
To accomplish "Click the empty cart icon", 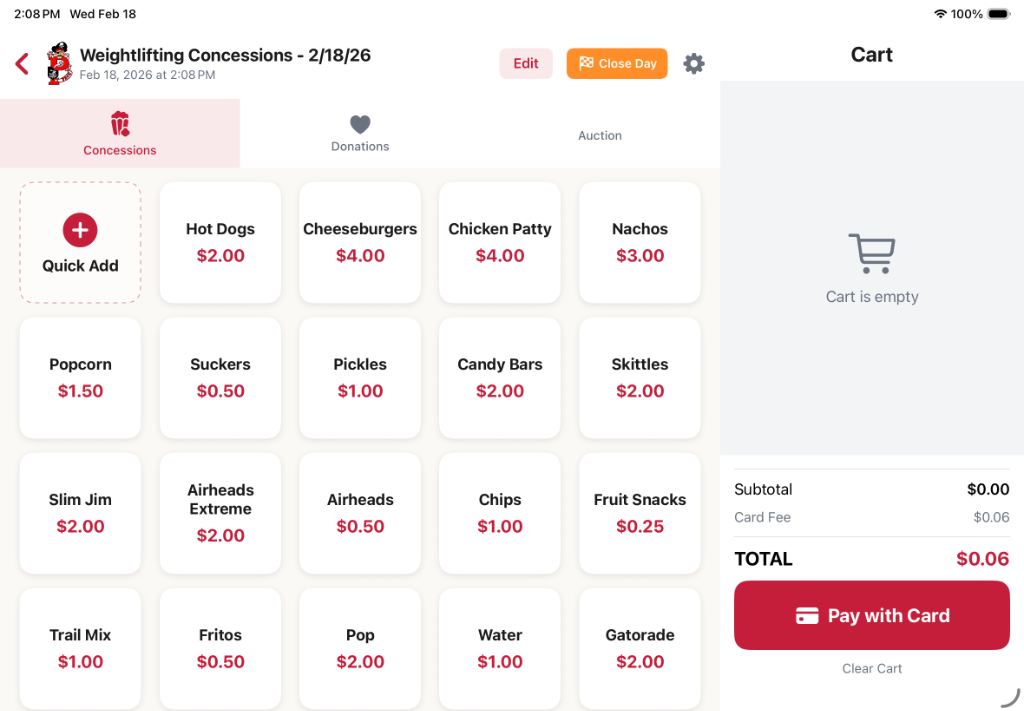I will 871,254.
